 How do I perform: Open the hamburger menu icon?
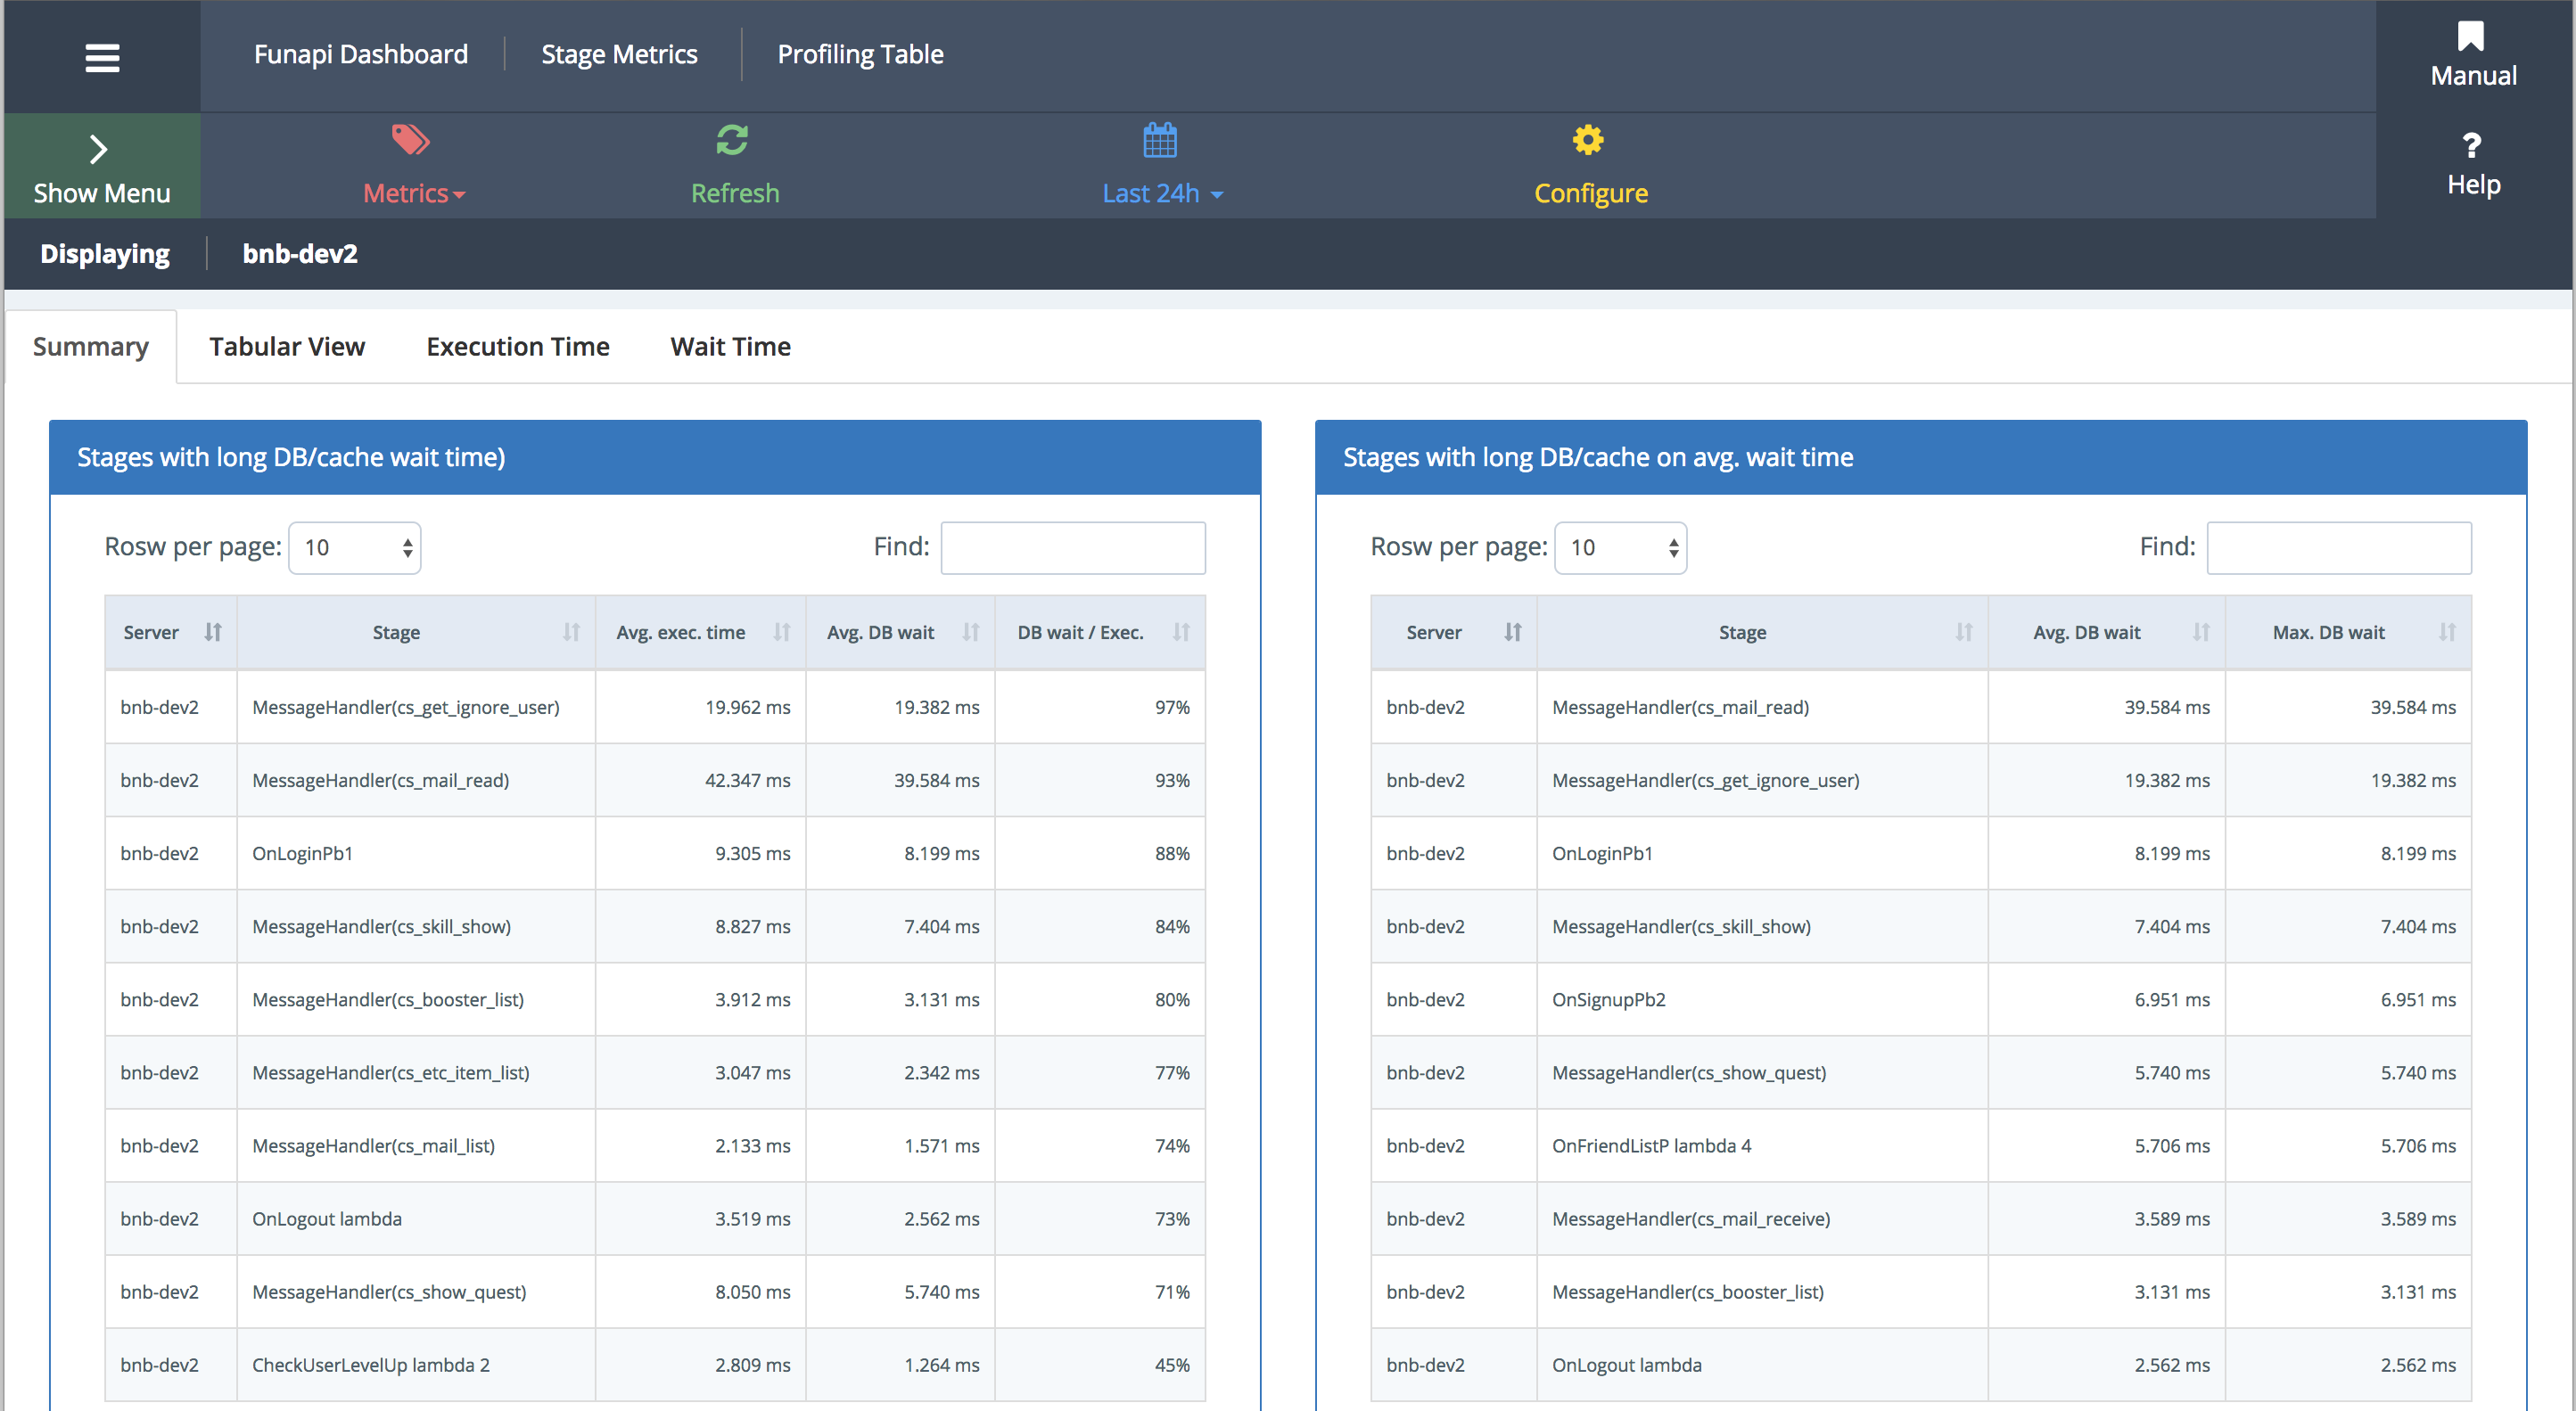tap(102, 57)
